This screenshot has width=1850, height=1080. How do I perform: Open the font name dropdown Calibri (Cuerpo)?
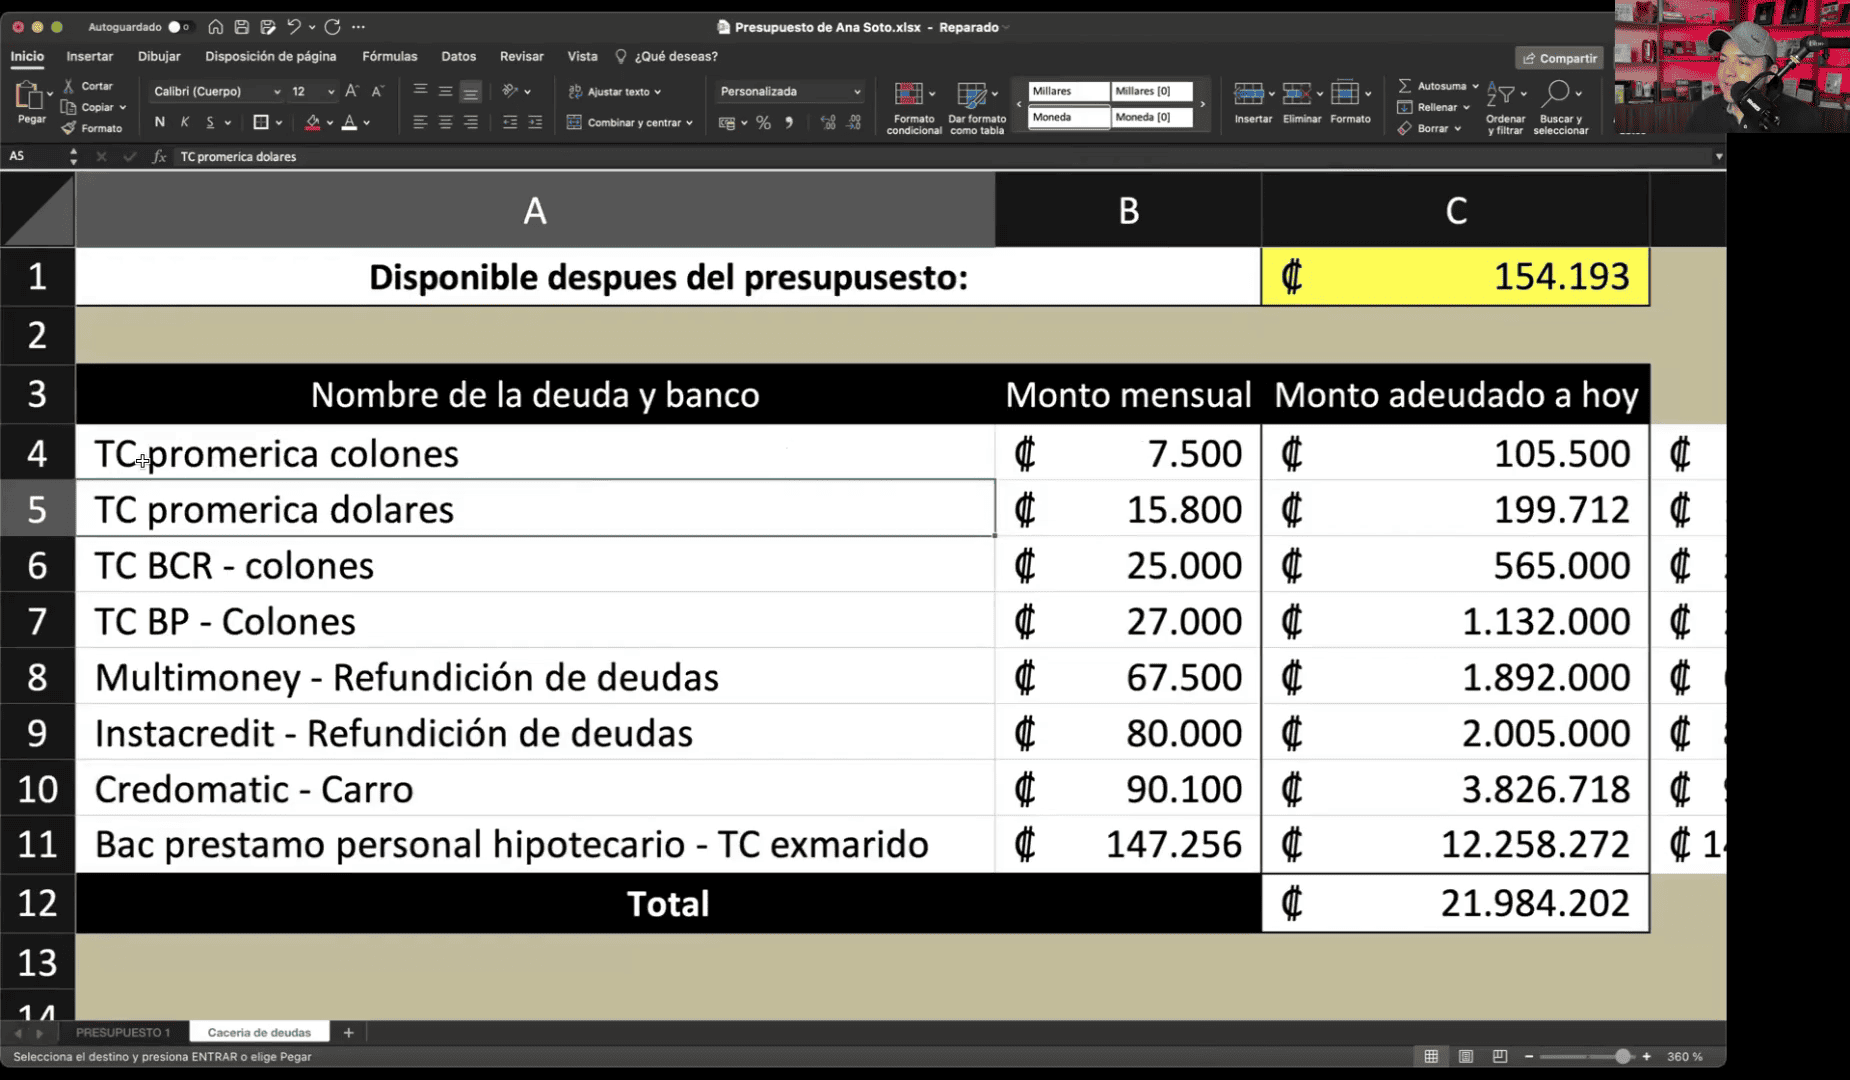tap(217, 91)
